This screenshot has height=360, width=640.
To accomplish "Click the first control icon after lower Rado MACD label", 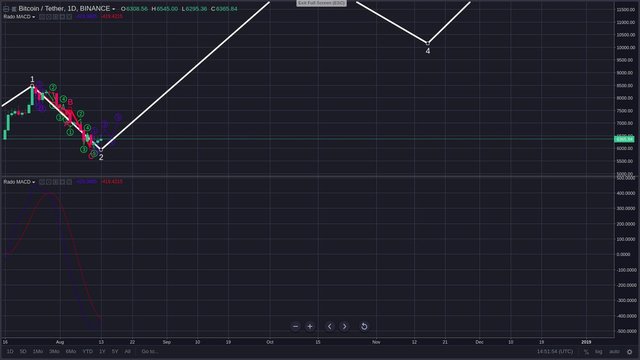I will pos(42,182).
